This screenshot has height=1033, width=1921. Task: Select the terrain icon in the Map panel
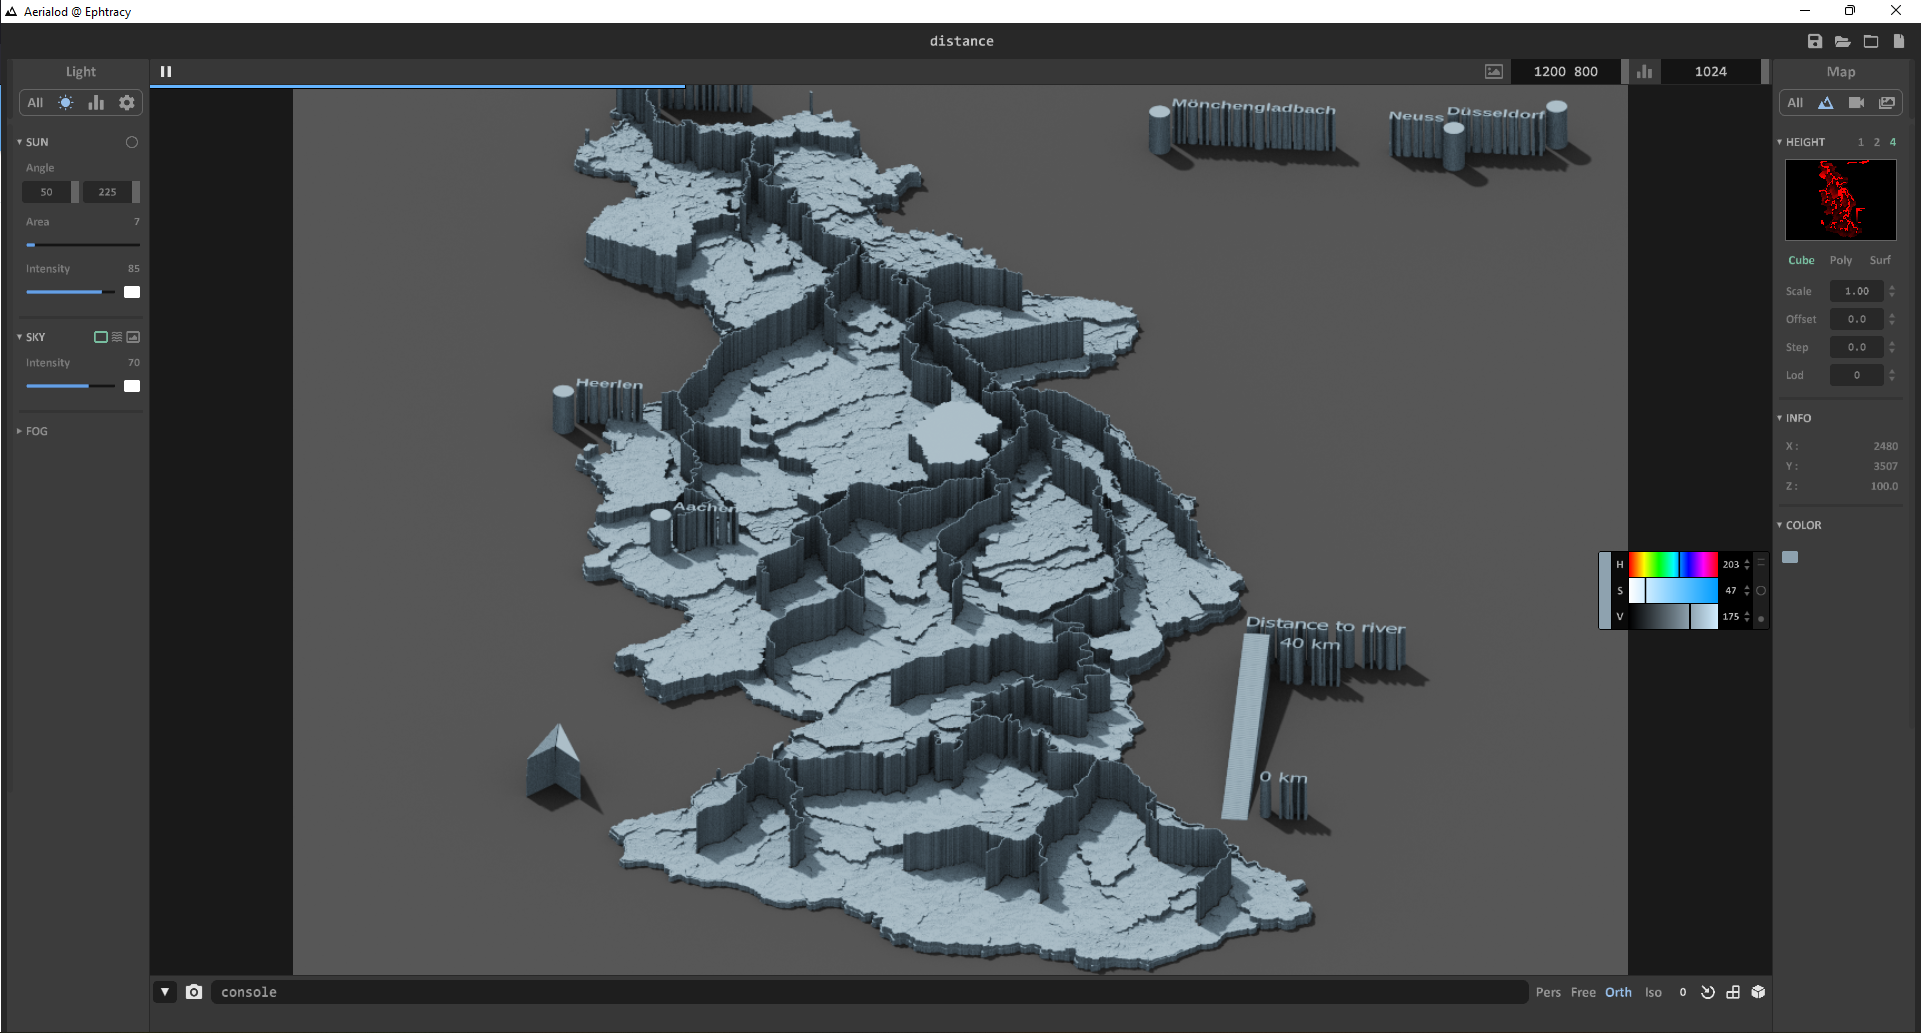click(x=1826, y=102)
